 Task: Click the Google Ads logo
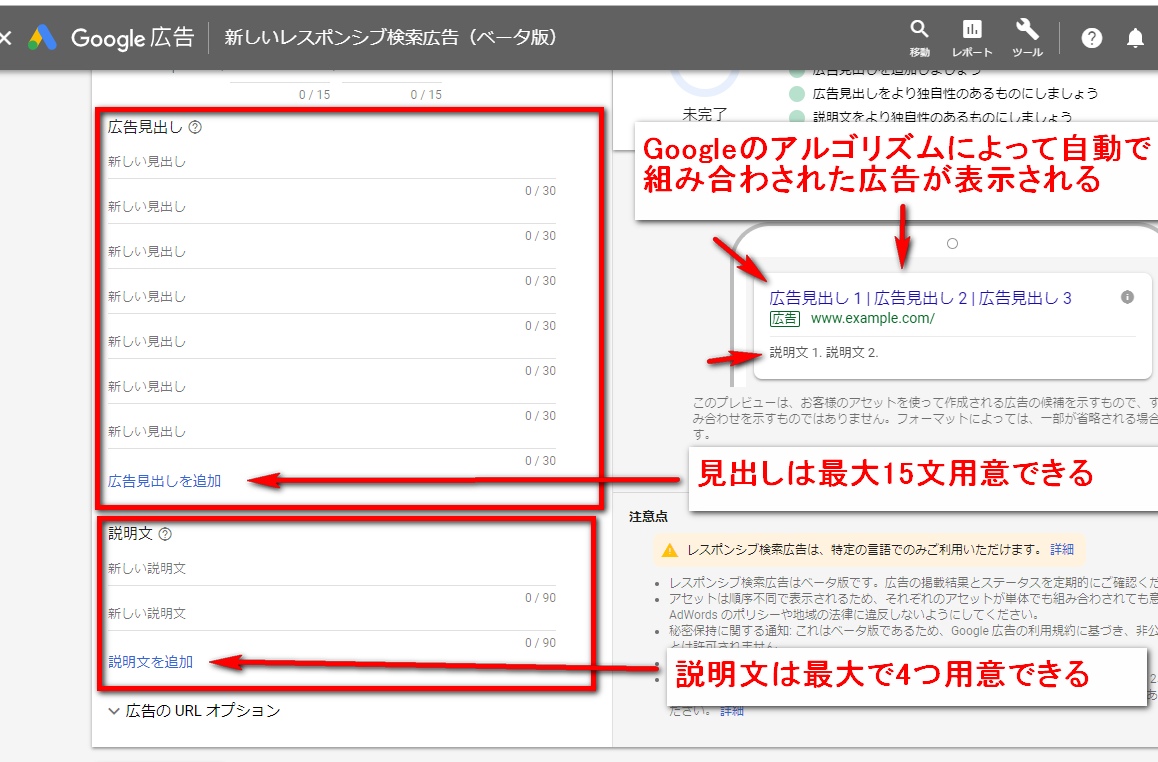(42, 38)
